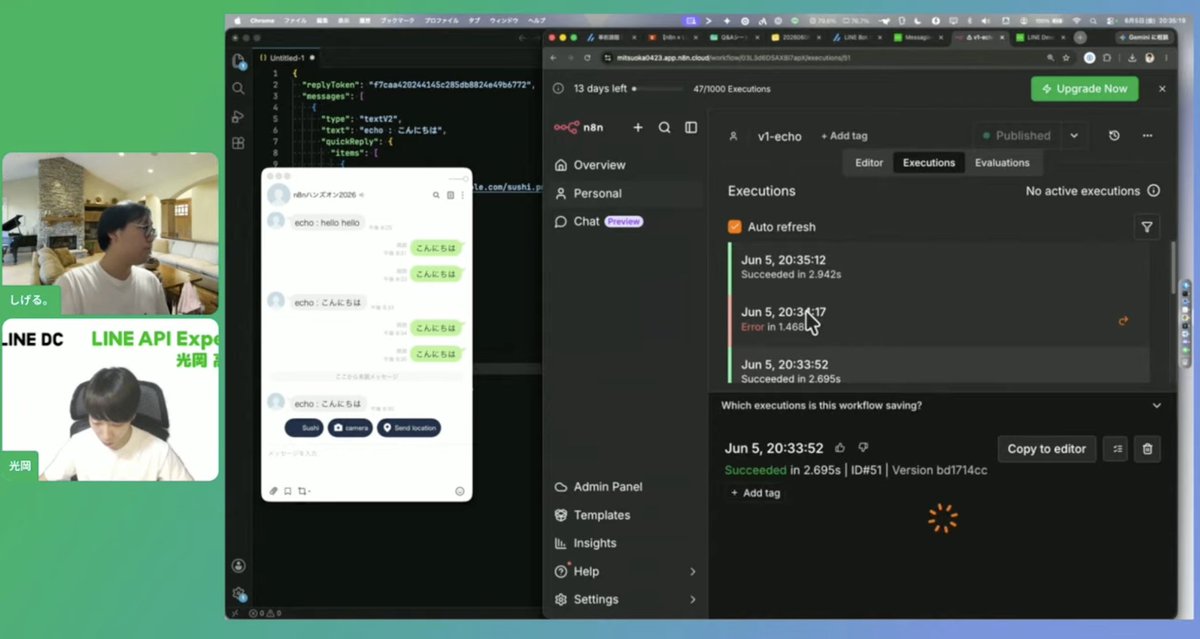The width and height of the screenshot is (1200, 639).
Task: Click the list icon next to Copy to editor
Action: pos(1115,449)
